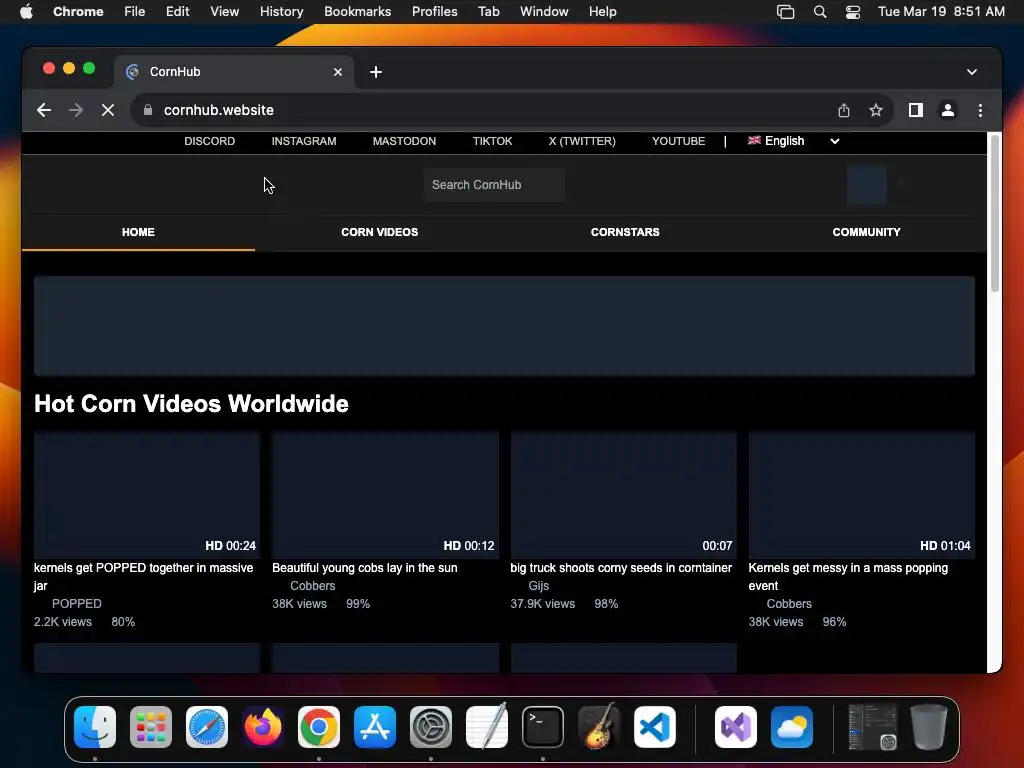
Task: Follow the YOUTUBE link
Action: [679, 141]
